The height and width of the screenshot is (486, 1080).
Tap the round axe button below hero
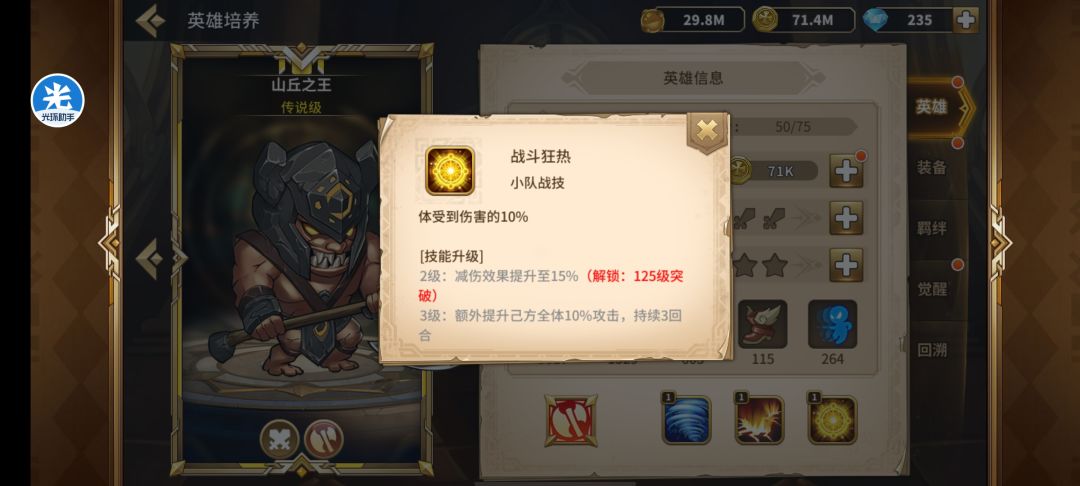tap(323, 439)
